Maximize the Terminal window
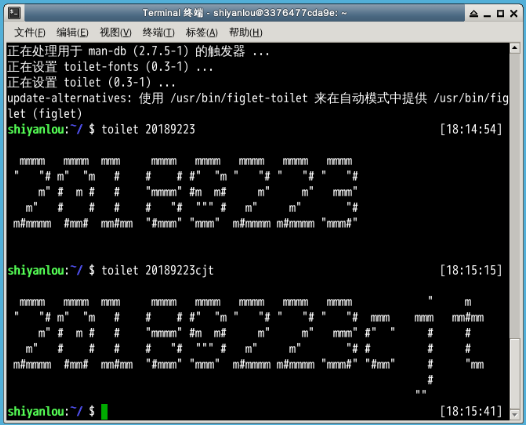 click(x=501, y=13)
